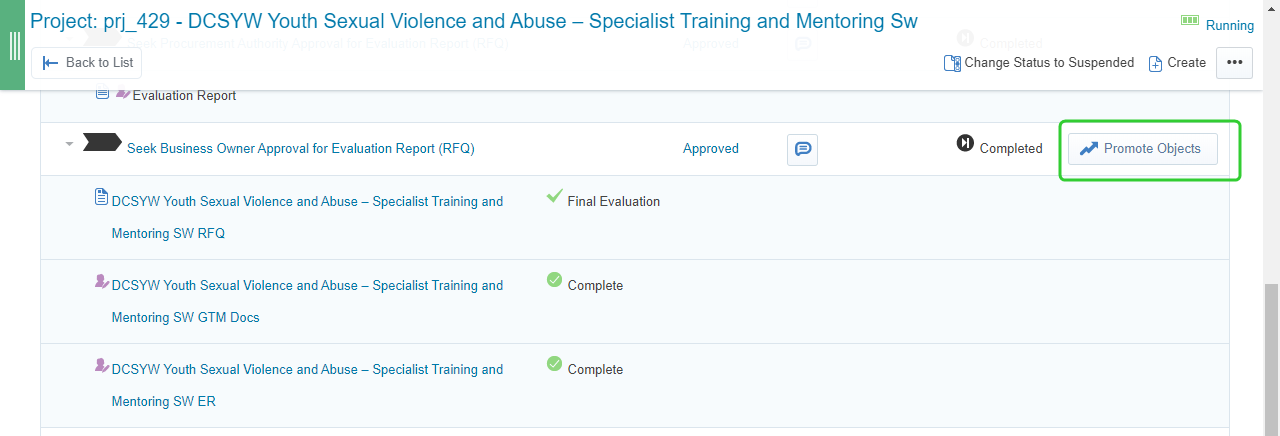Open Seek Business Owner Approval for Evaluation Report link

coord(300,148)
